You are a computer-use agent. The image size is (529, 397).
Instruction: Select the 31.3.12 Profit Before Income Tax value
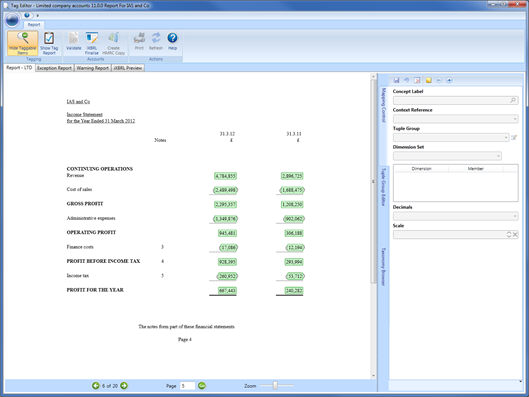tap(227, 262)
